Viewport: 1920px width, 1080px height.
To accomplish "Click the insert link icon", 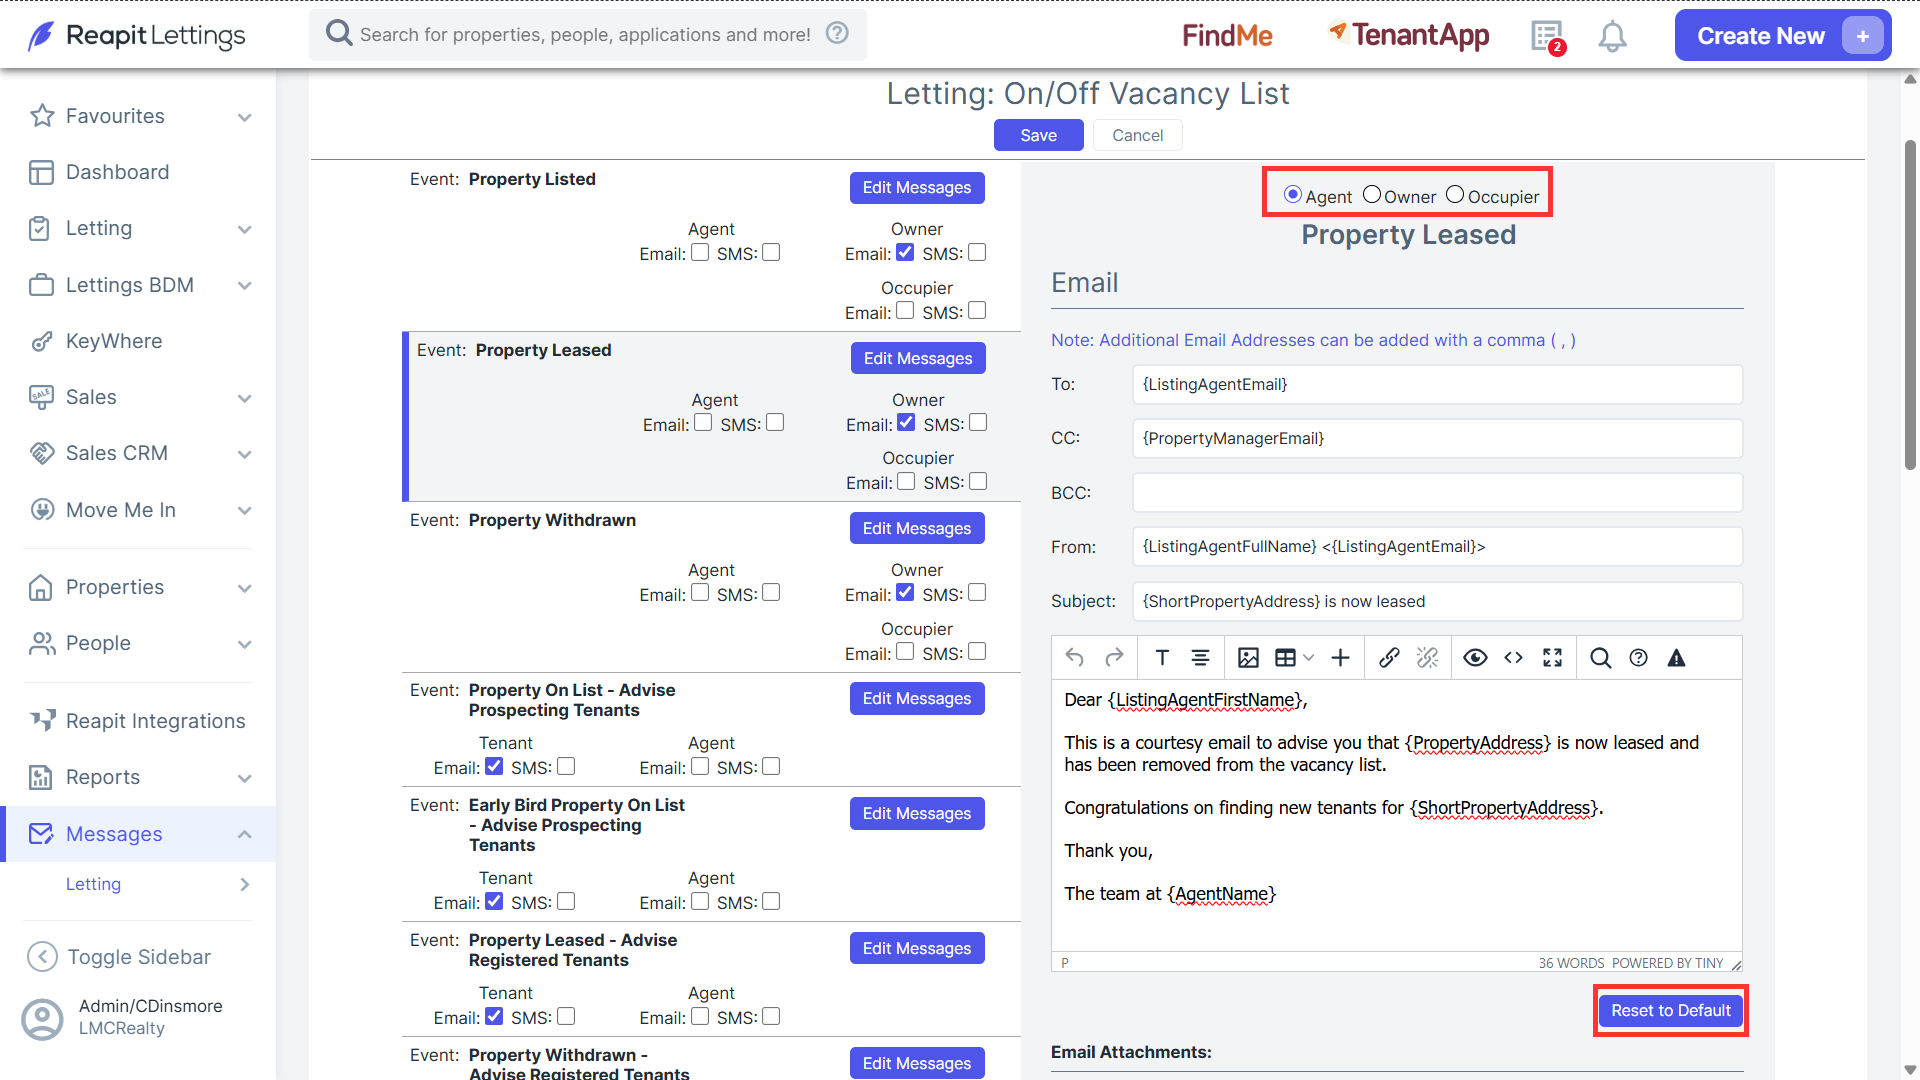I will click(1389, 658).
